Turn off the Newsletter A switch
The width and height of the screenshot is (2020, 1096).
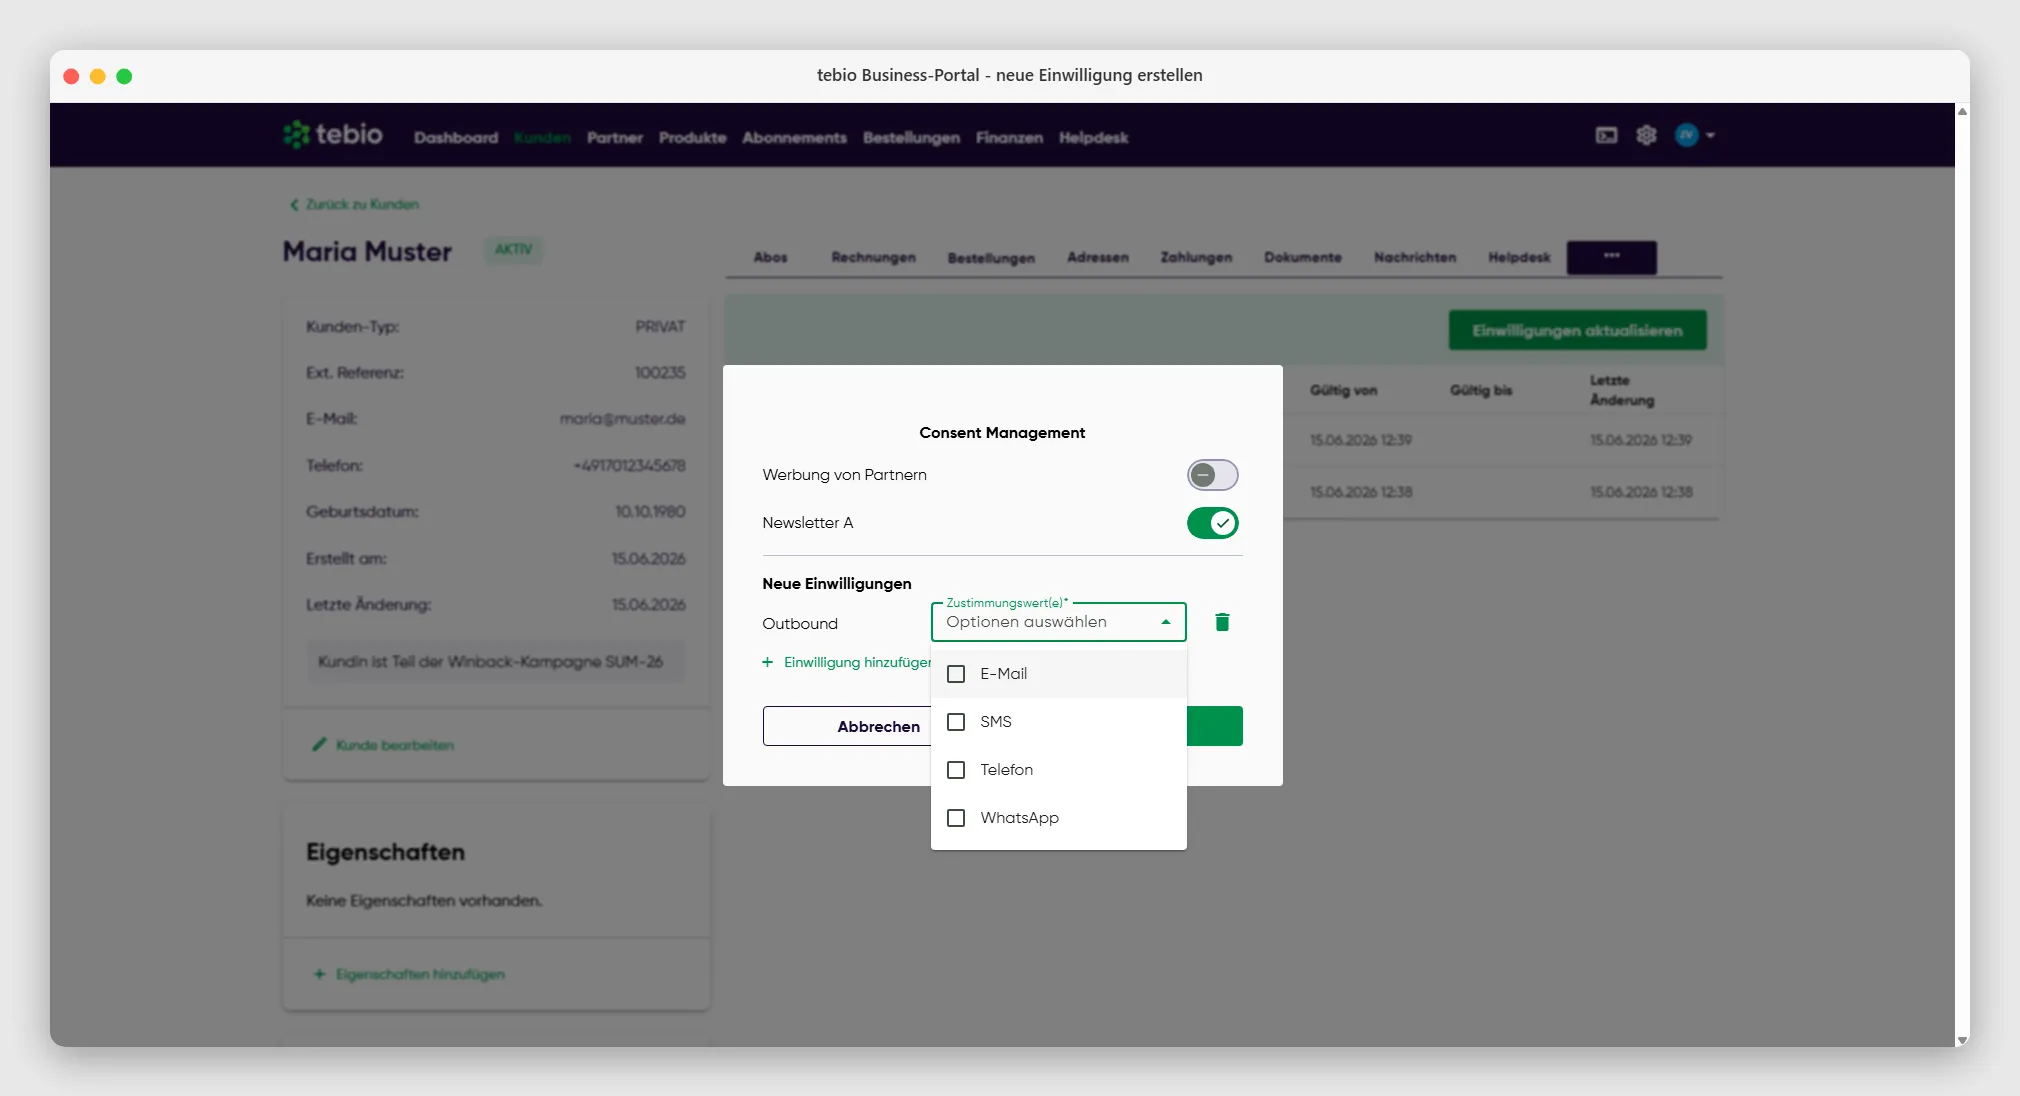tap(1212, 523)
